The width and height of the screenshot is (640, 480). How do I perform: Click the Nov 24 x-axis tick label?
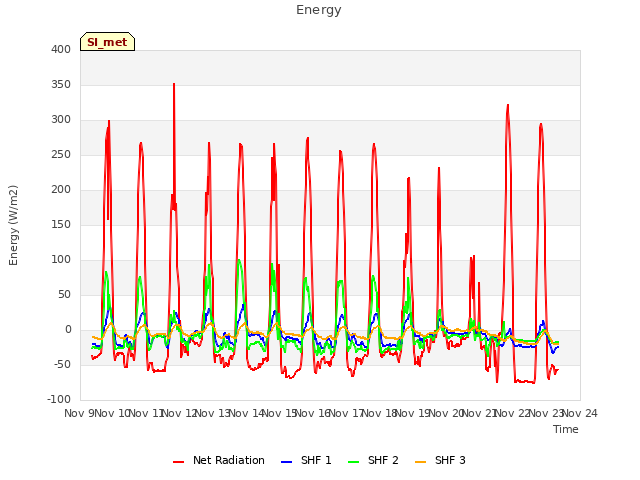tap(580, 414)
